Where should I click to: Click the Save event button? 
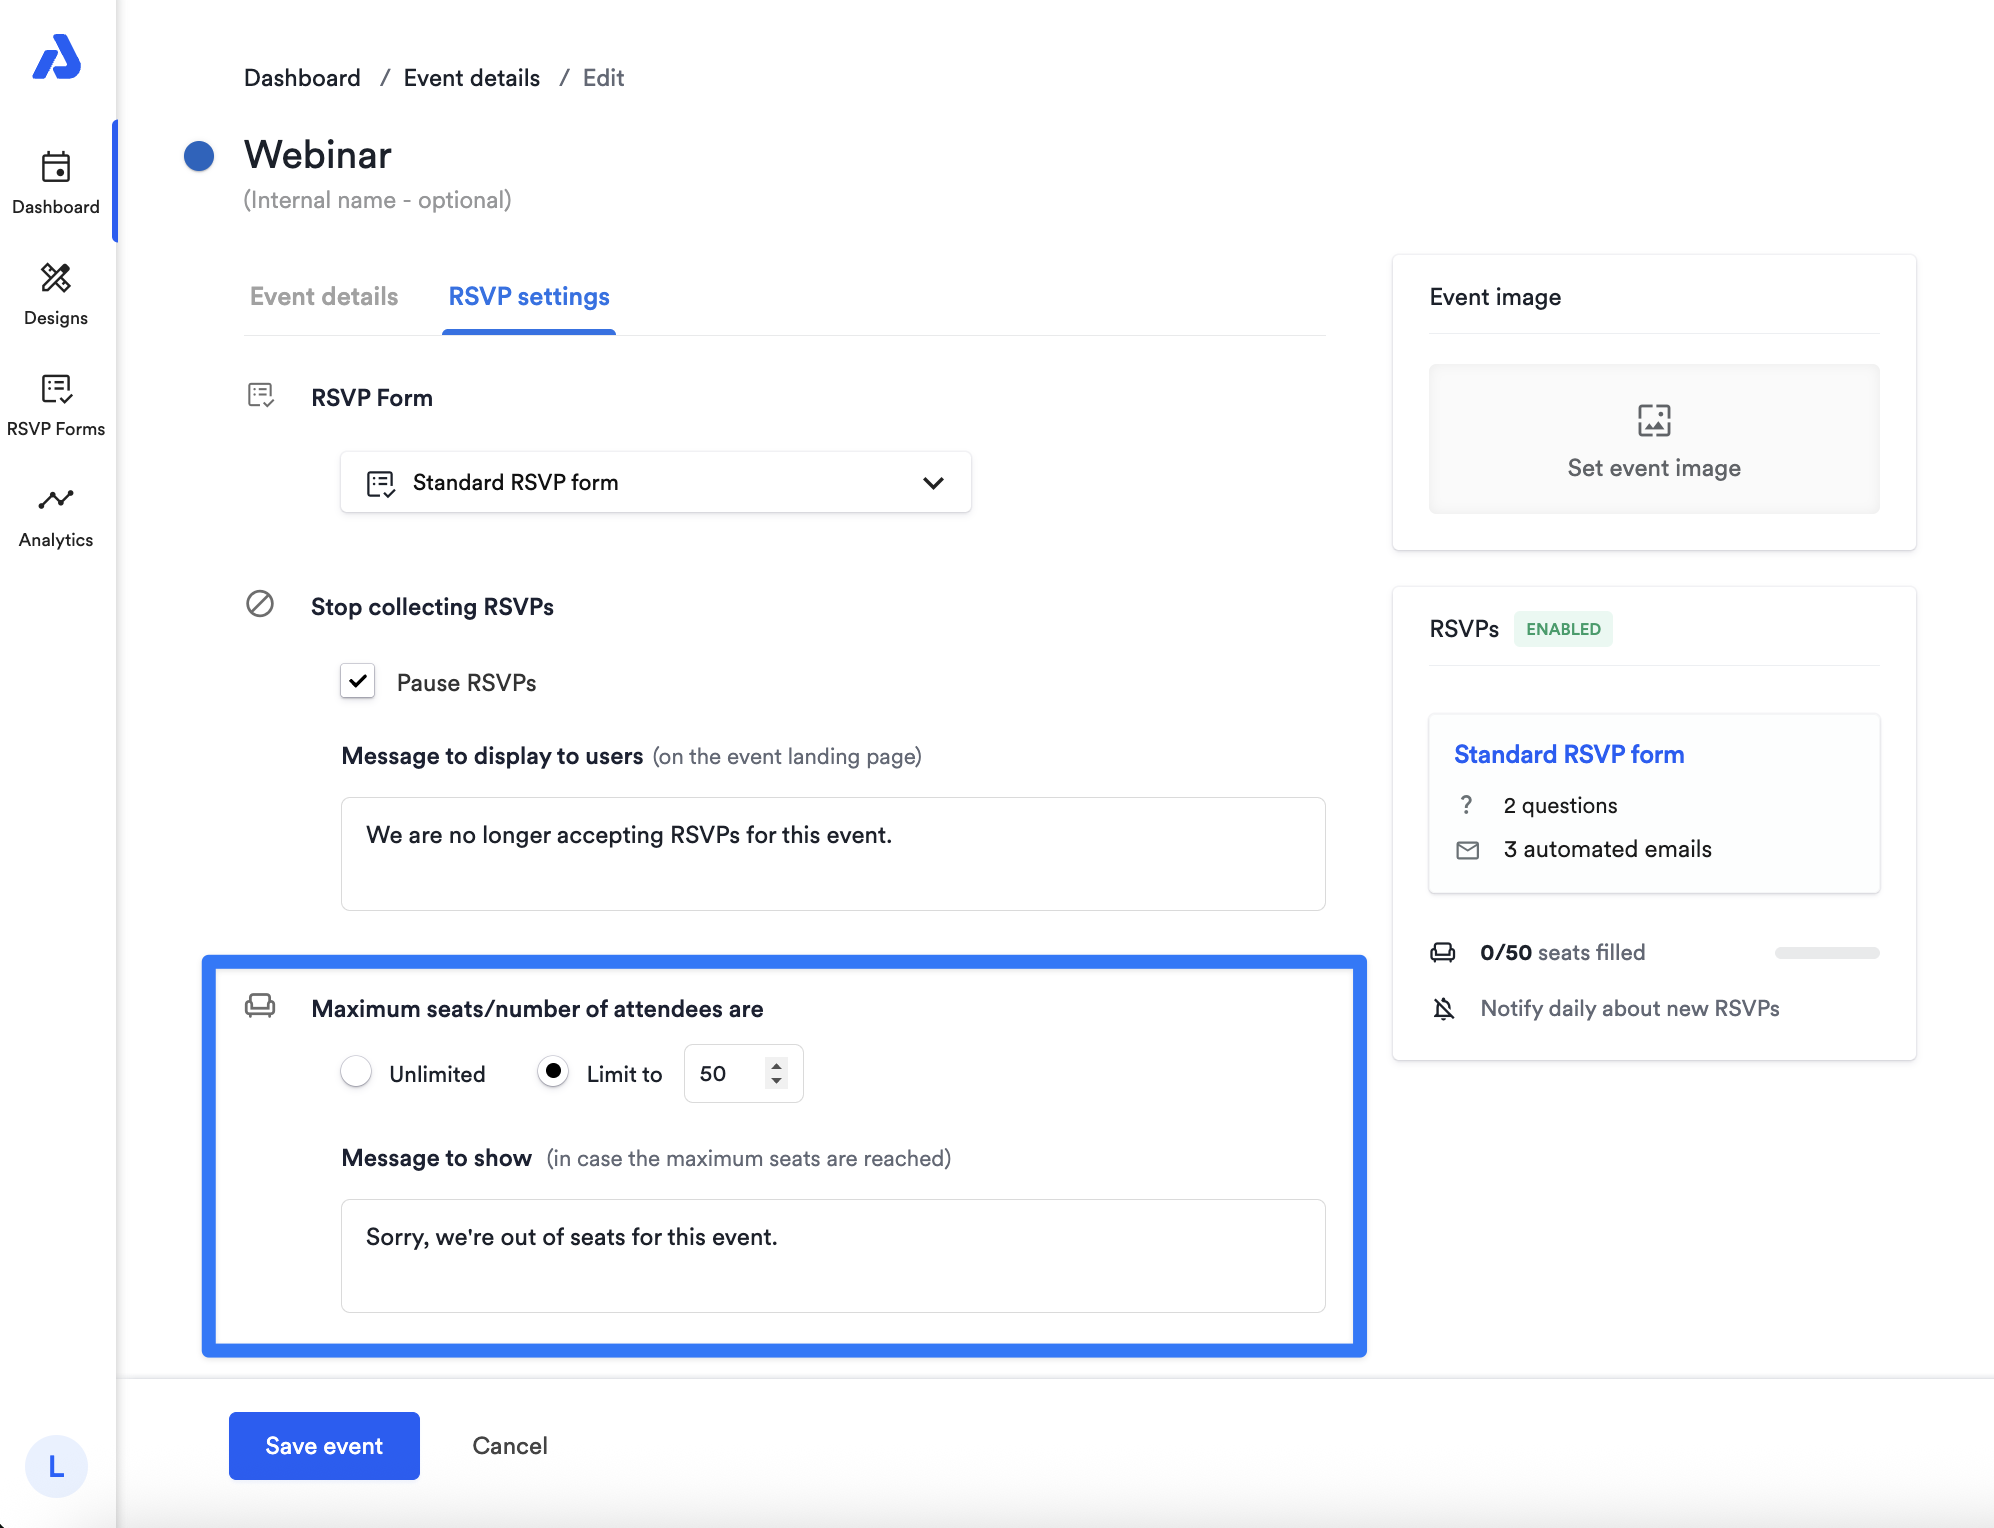[324, 1445]
